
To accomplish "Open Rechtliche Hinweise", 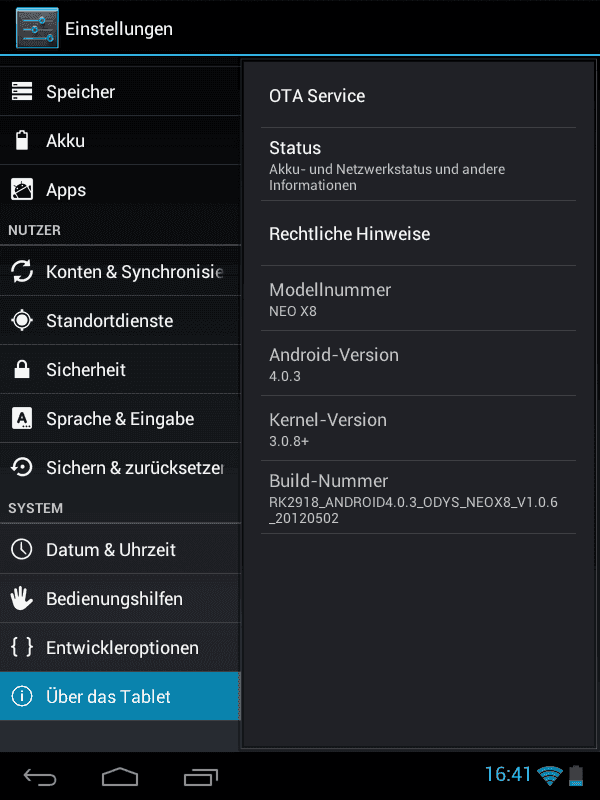I will pos(418,234).
